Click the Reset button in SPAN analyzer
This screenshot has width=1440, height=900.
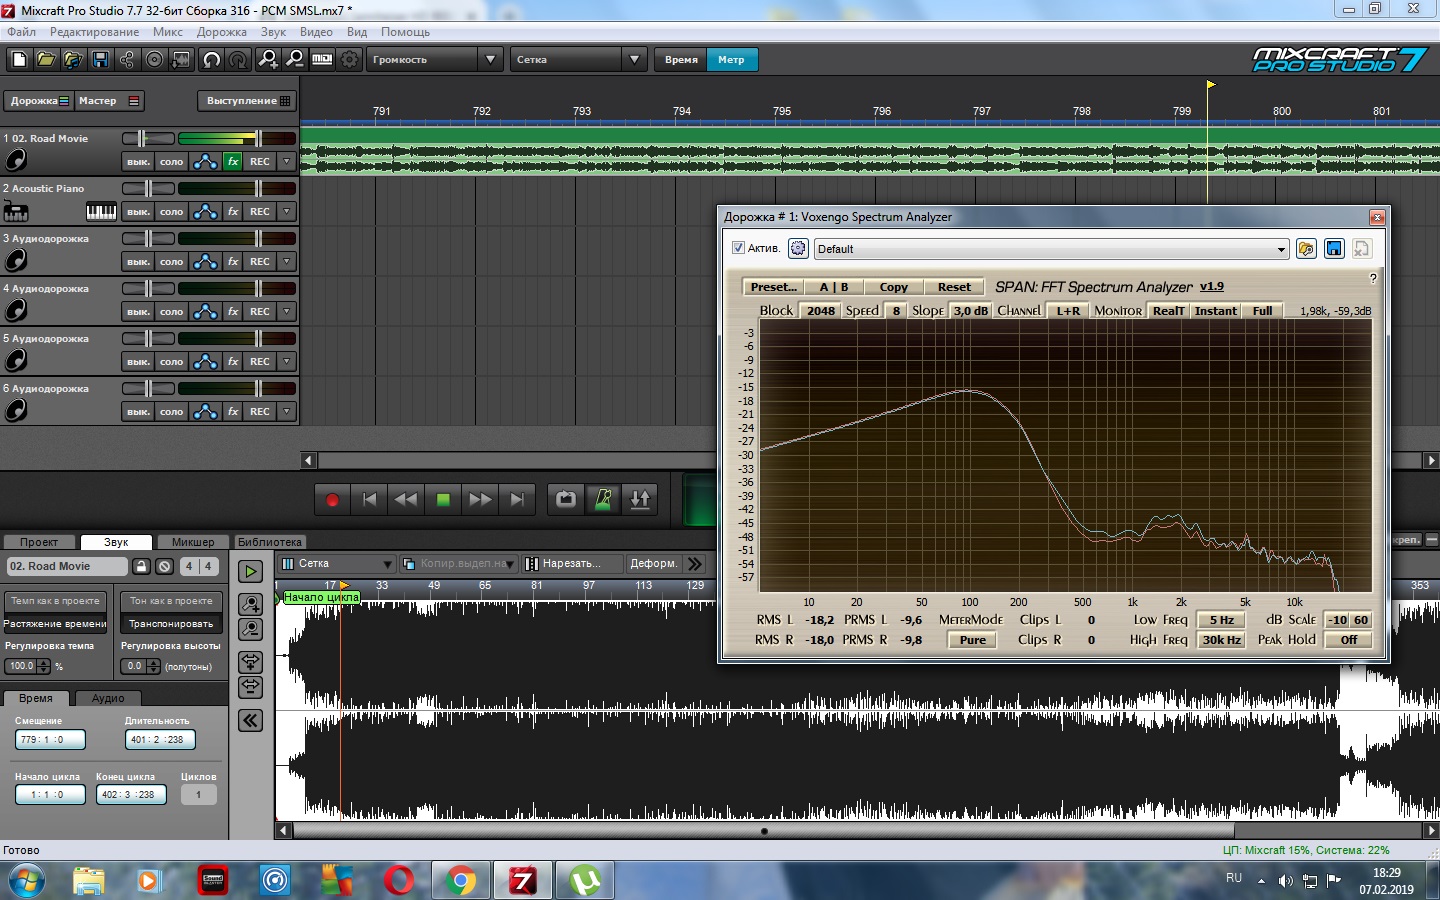click(954, 287)
